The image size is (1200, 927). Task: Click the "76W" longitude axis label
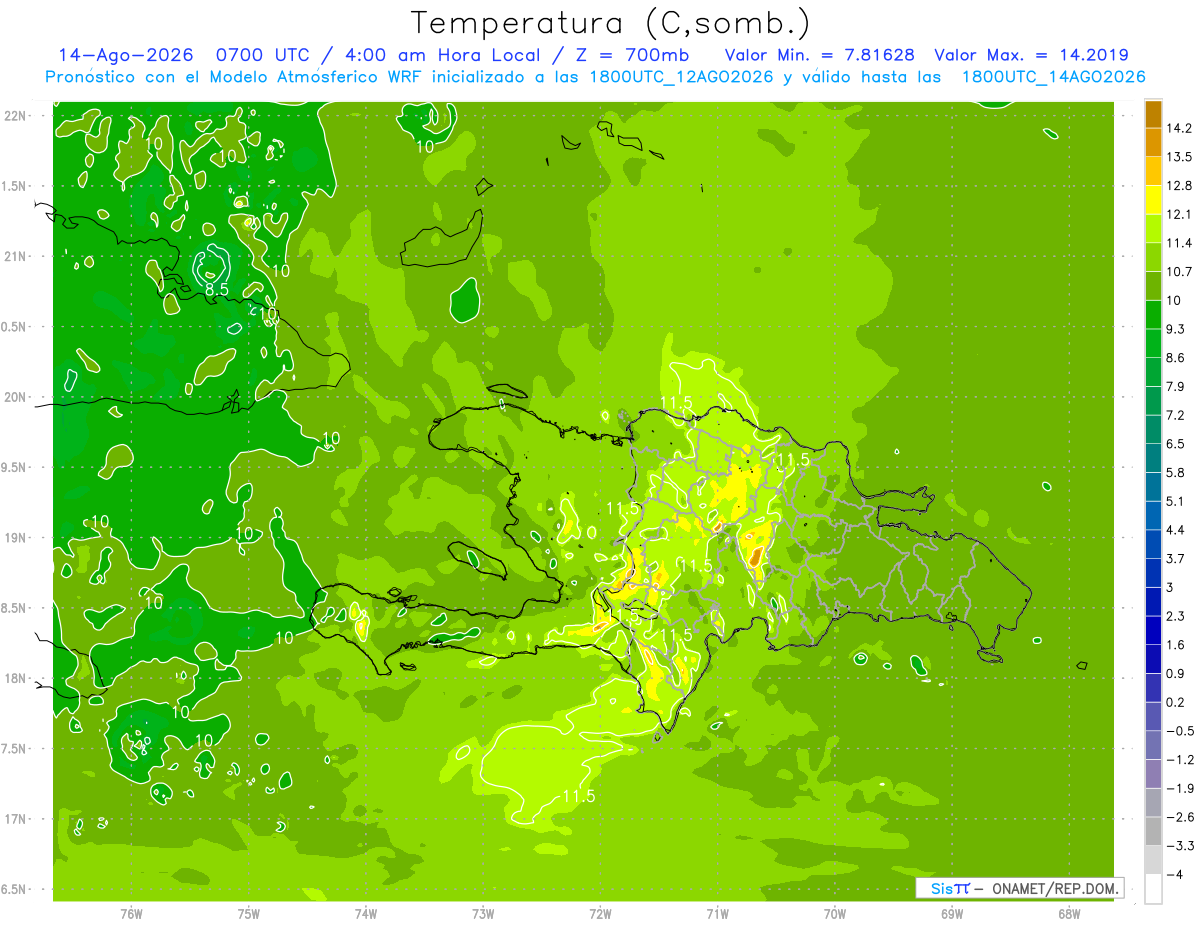coord(131,914)
